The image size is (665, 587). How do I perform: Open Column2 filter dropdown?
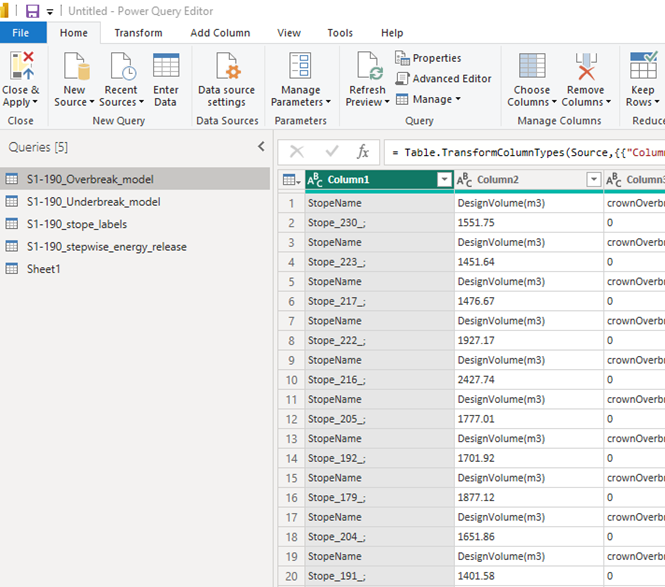(x=593, y=179)
